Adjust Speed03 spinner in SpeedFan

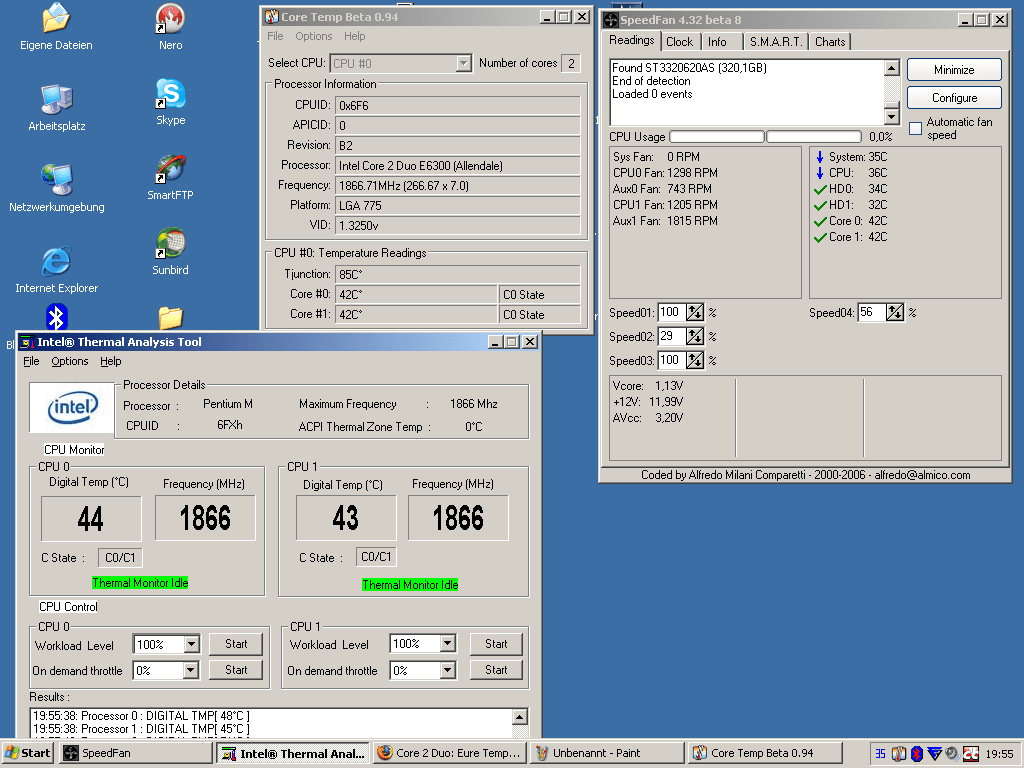(695, 360)
